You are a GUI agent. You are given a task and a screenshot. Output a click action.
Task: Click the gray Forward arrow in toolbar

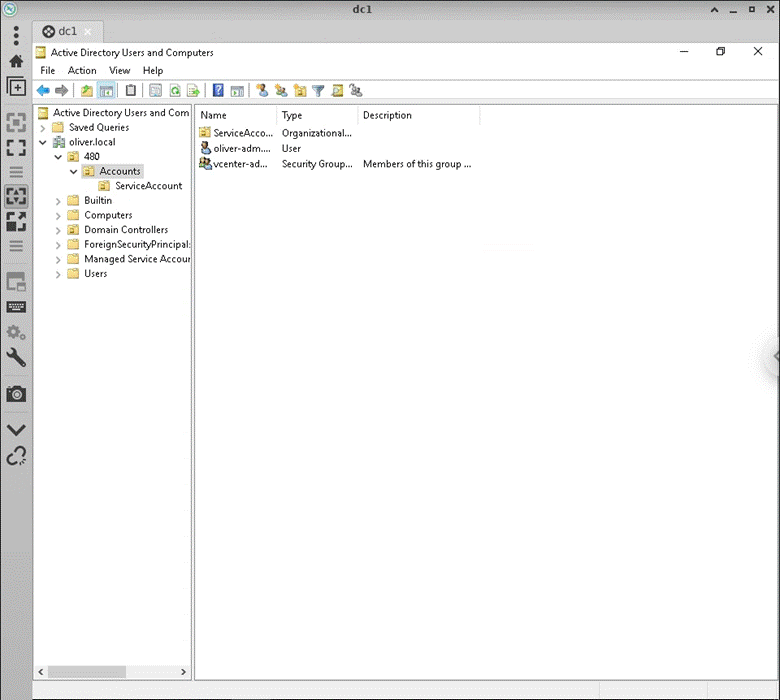(62, 91)
